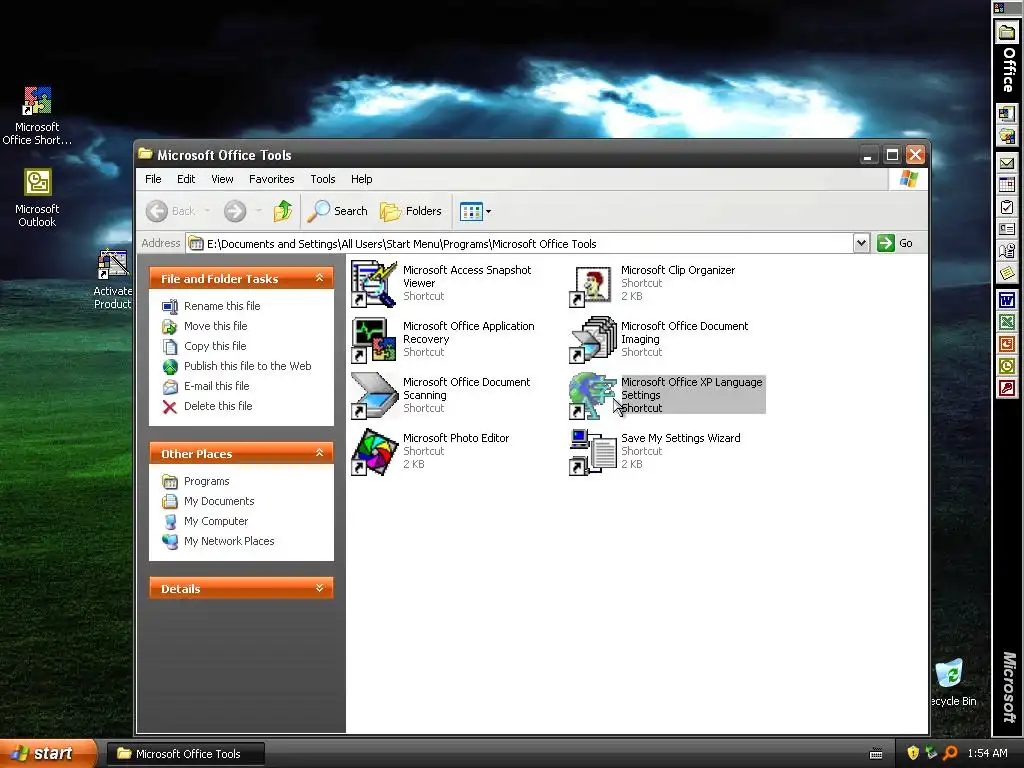1024x768 pixels.
Task: Select the Microsoft Clip Organizer shortcut icon
Action: (x=592, y=283)
